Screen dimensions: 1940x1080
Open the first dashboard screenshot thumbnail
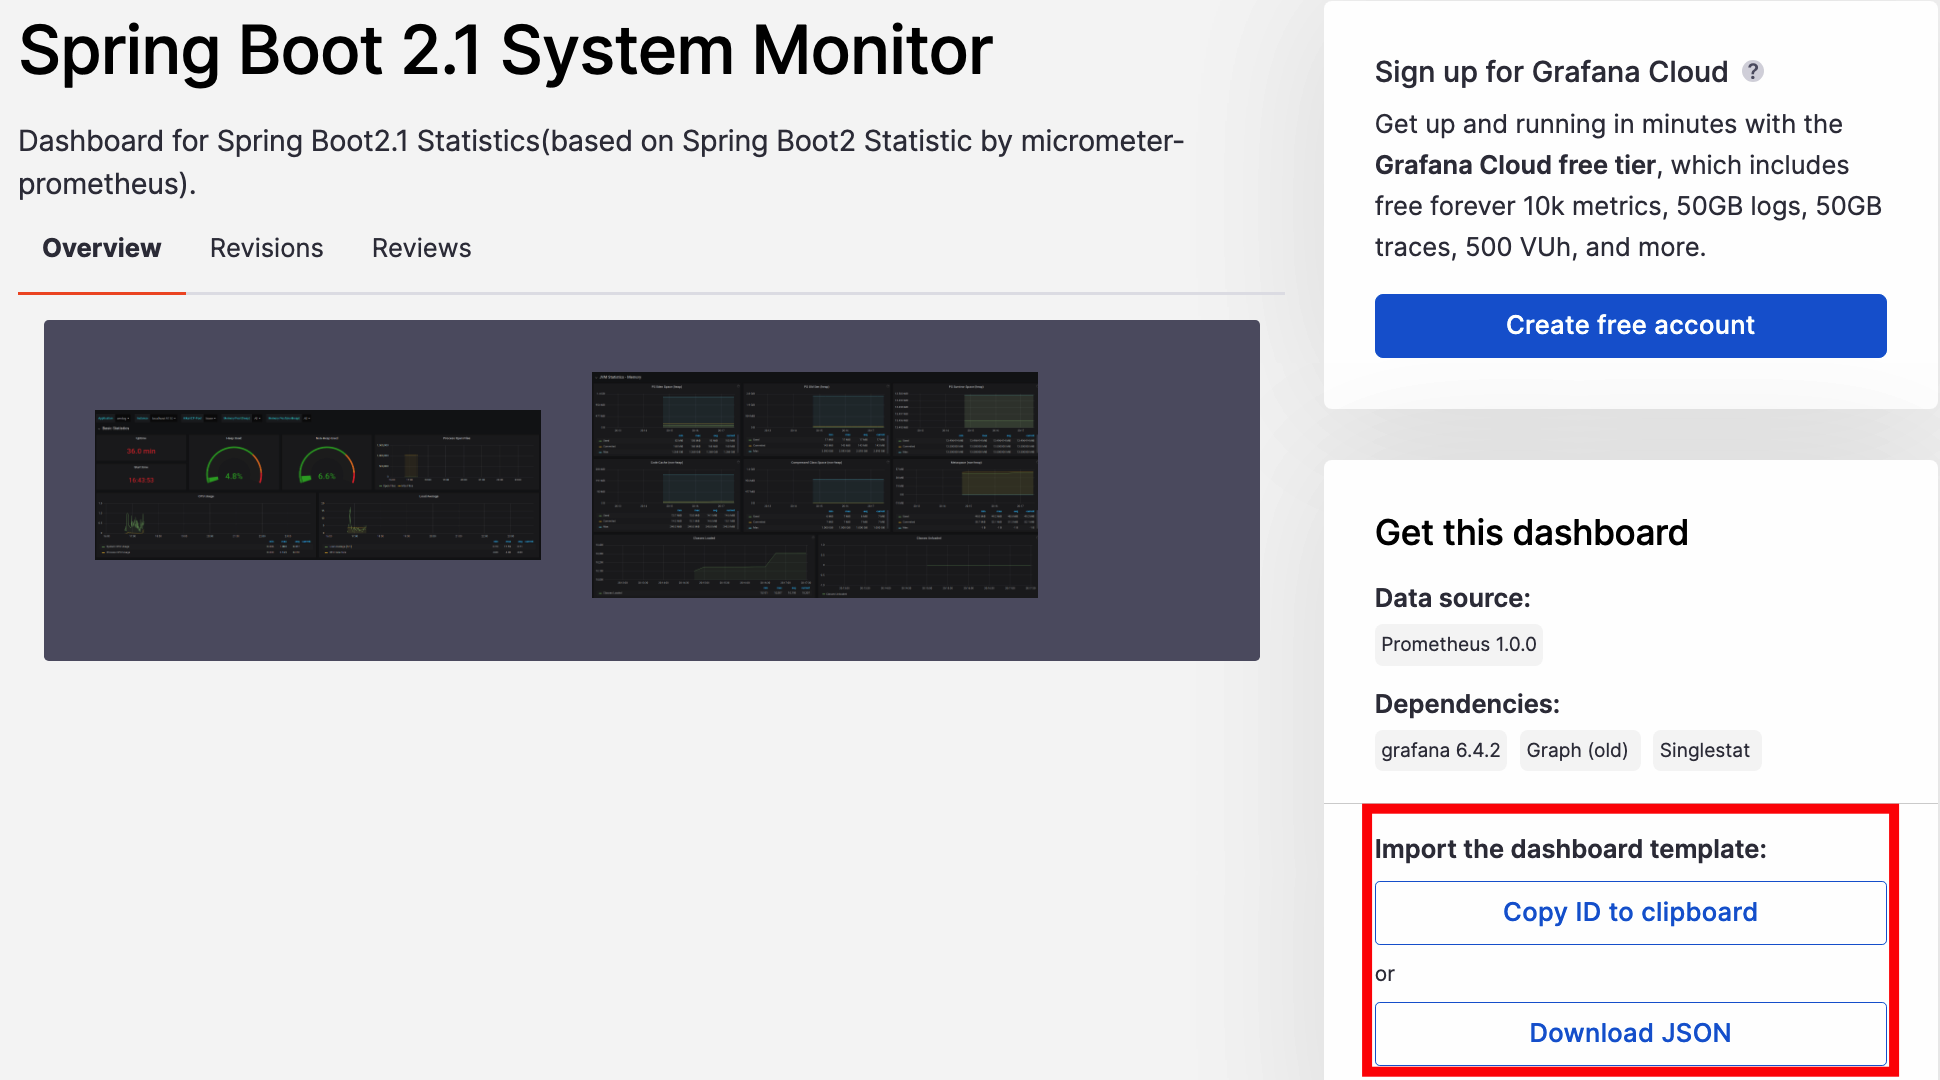point(317,484)
